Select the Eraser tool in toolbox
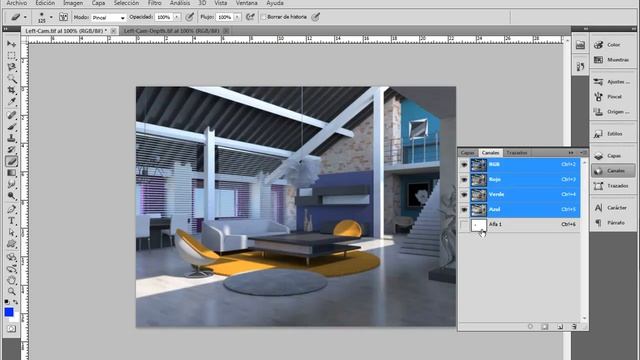 pos(11,161)
